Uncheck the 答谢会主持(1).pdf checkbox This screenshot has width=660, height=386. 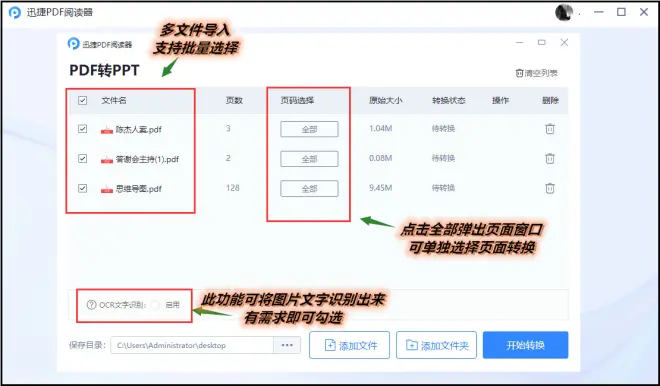(82, 159)
